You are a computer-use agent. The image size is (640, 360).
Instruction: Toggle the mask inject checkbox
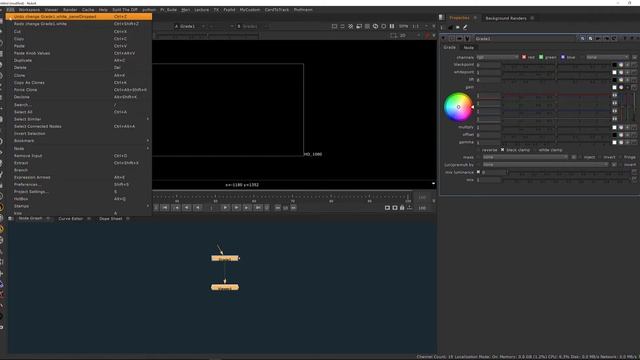pyautogui.click(x=580, y=157)
